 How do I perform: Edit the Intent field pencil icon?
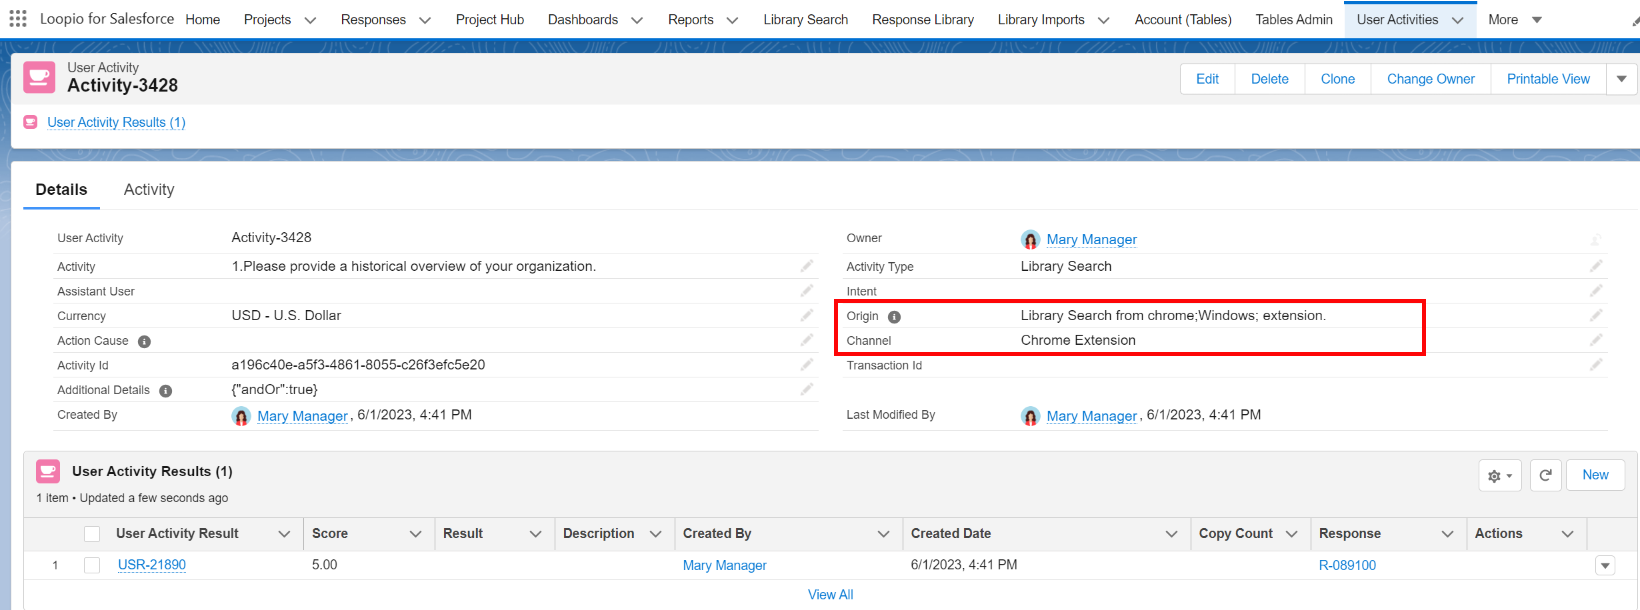[x=1596, y=290]
